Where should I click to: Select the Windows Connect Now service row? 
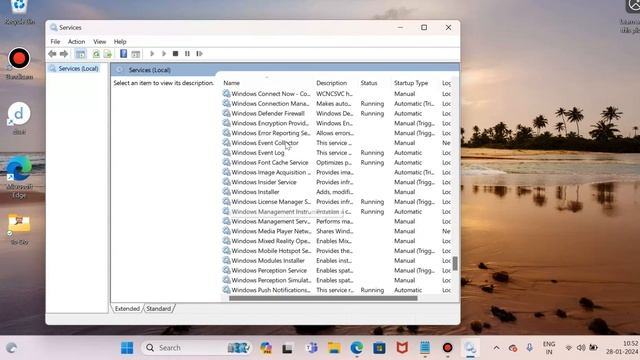click(x=337, y=94)
